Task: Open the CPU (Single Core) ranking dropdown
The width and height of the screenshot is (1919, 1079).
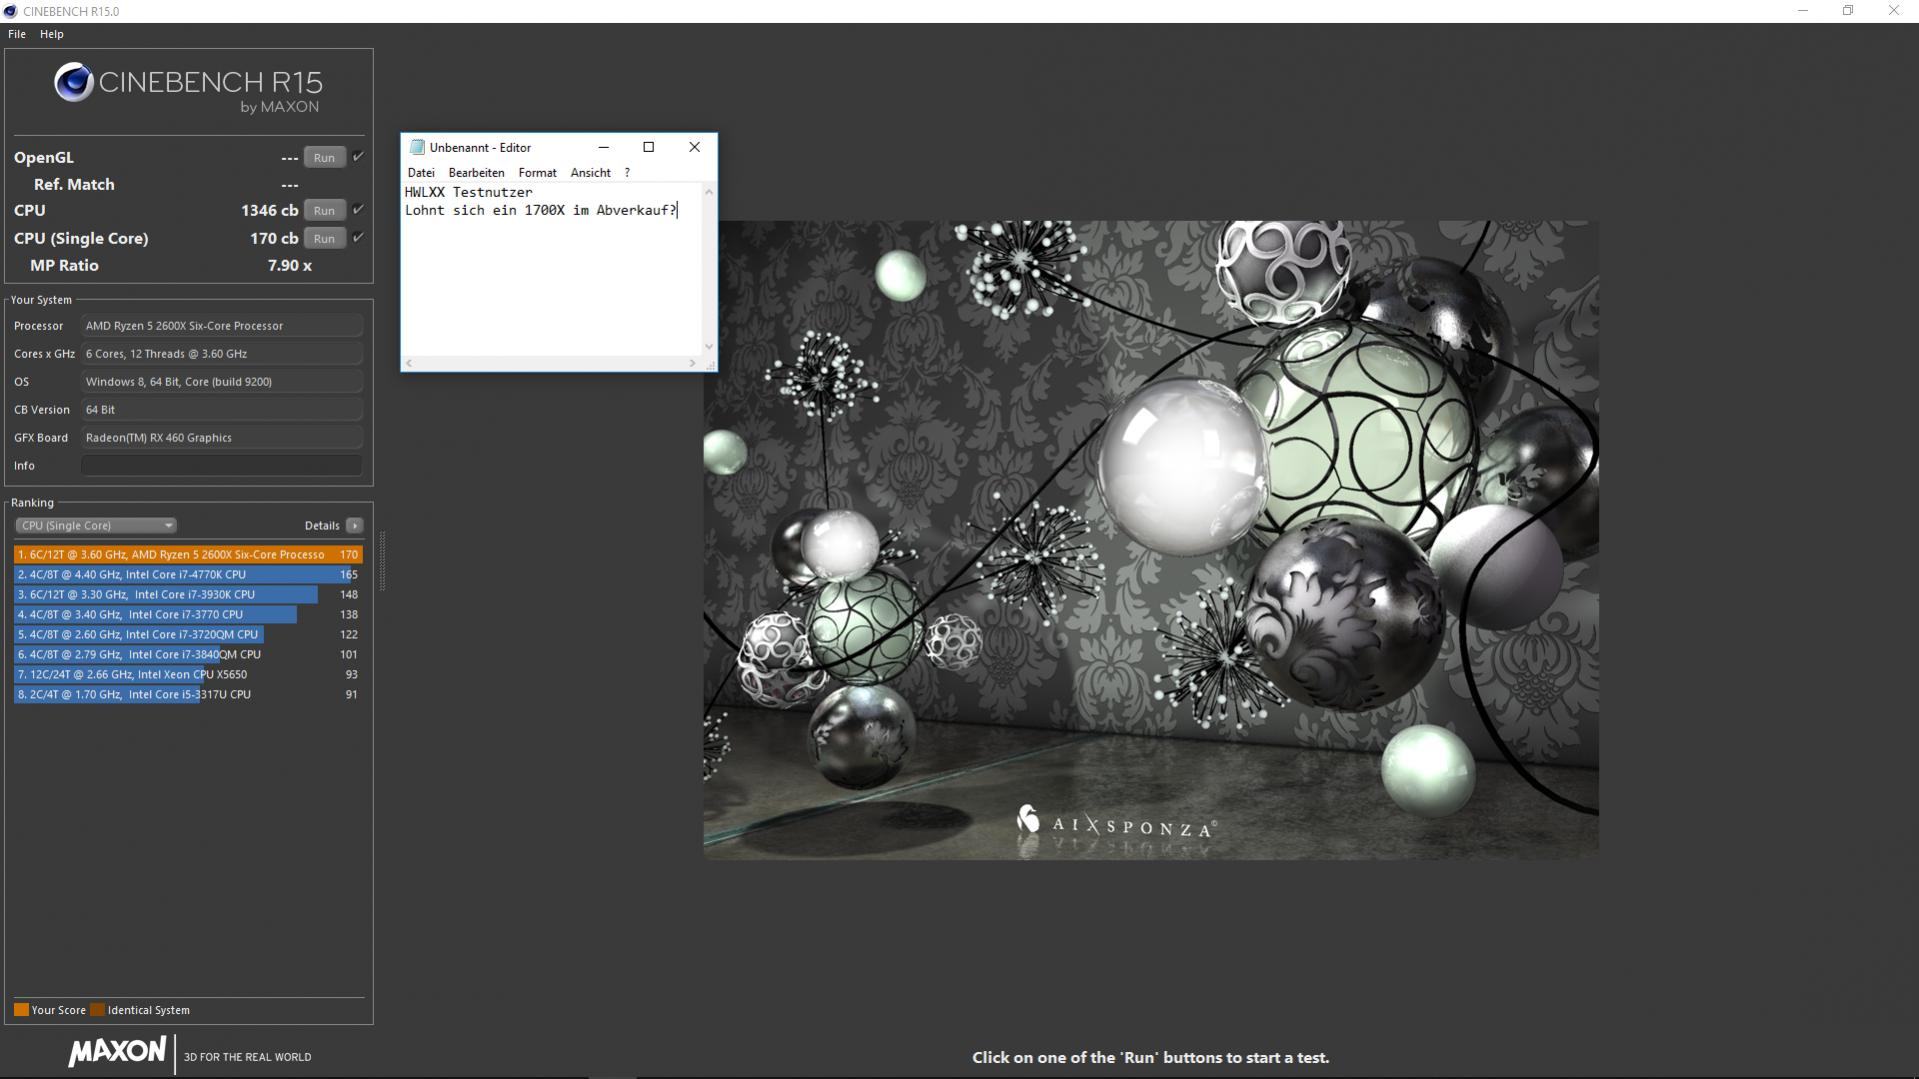Action: (95, 525)
